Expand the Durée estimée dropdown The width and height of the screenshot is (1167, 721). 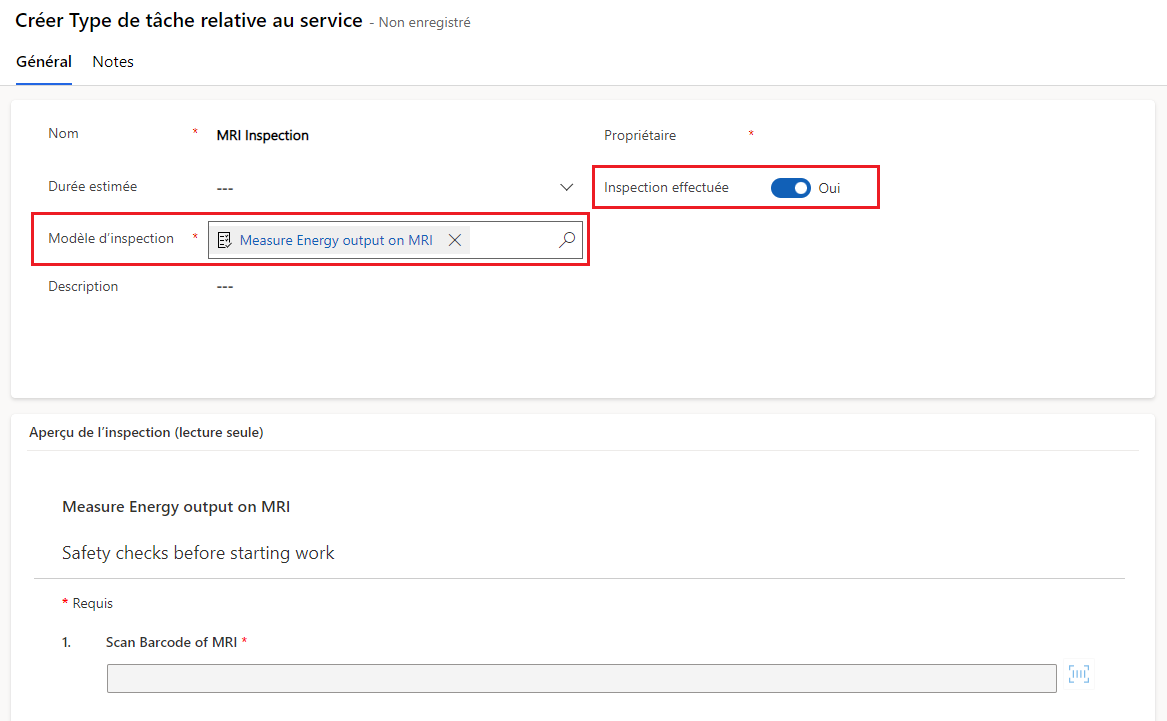click(566, 188)
